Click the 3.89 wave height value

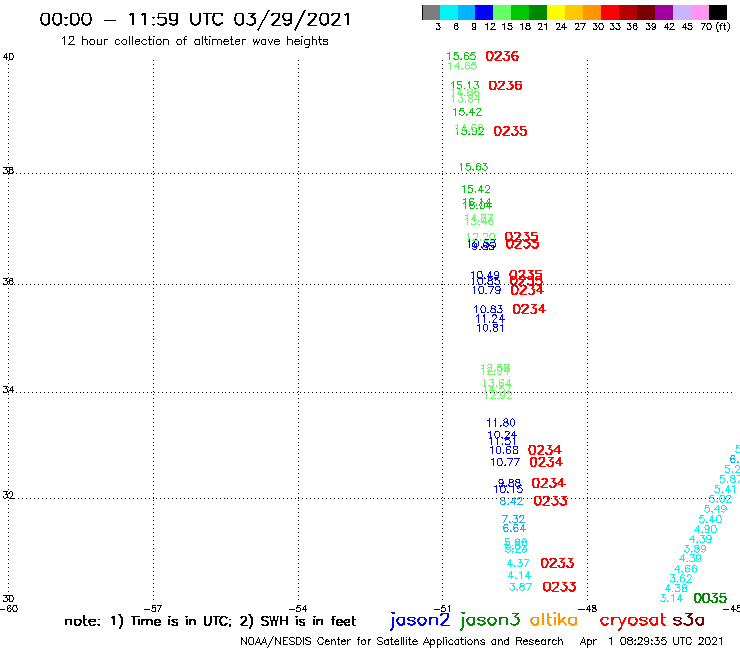point(695,549)
